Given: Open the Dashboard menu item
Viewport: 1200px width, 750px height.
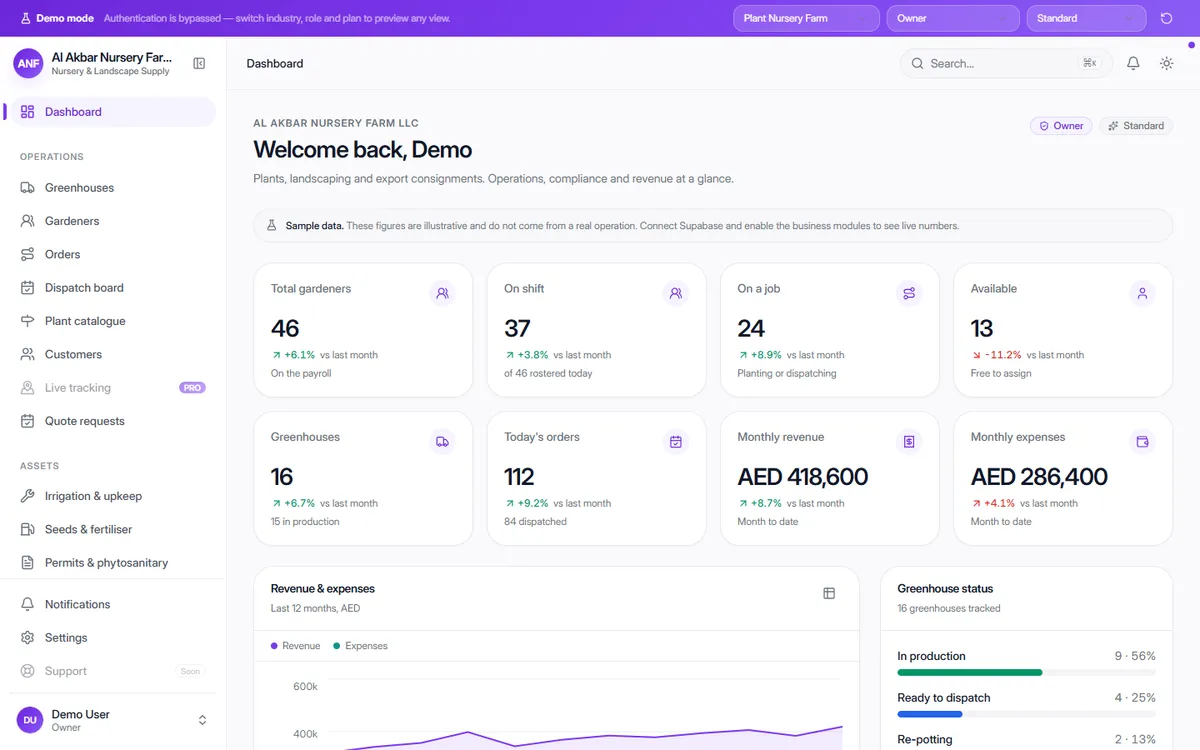Looking at the screenshot, I should 112,112.
